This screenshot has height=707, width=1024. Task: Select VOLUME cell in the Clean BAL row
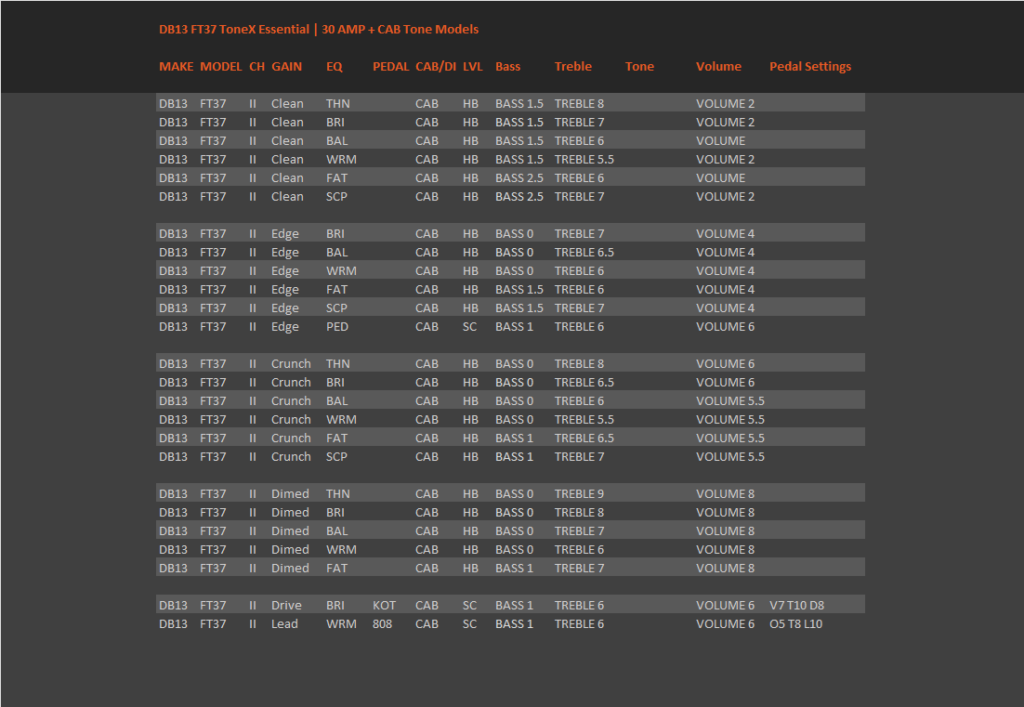(x=720, y=141)
